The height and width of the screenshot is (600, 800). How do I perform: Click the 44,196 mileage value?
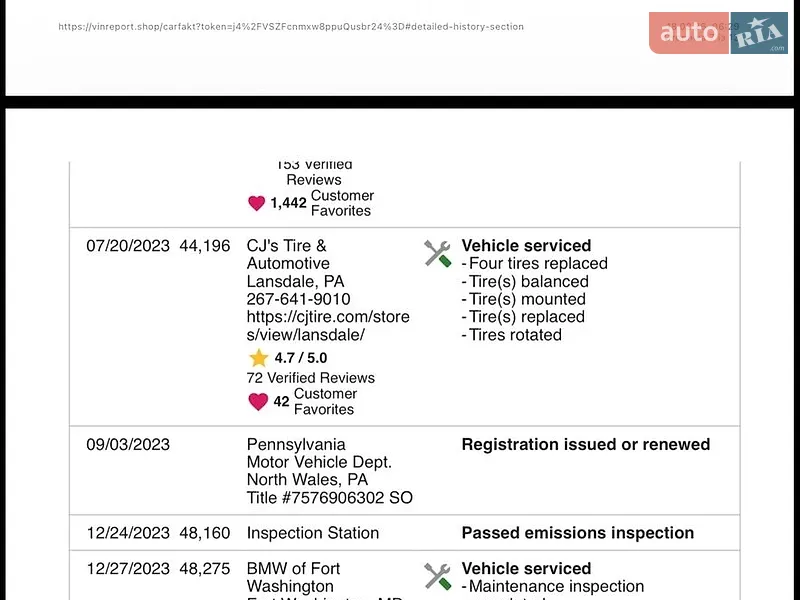(x=205, y=246)
